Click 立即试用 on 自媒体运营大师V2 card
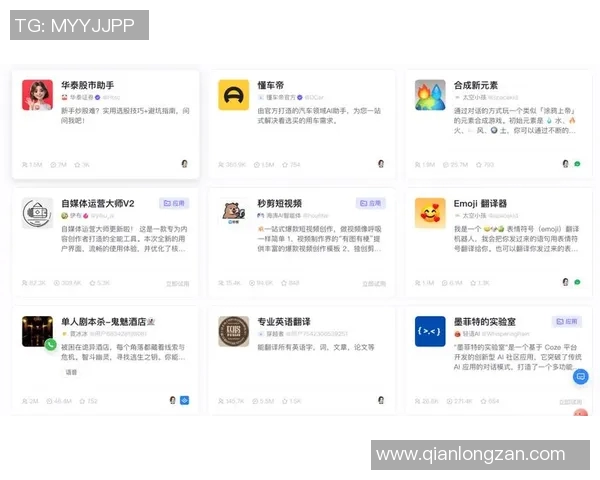This screenshot has height=480, width=600. click(178, 284)
